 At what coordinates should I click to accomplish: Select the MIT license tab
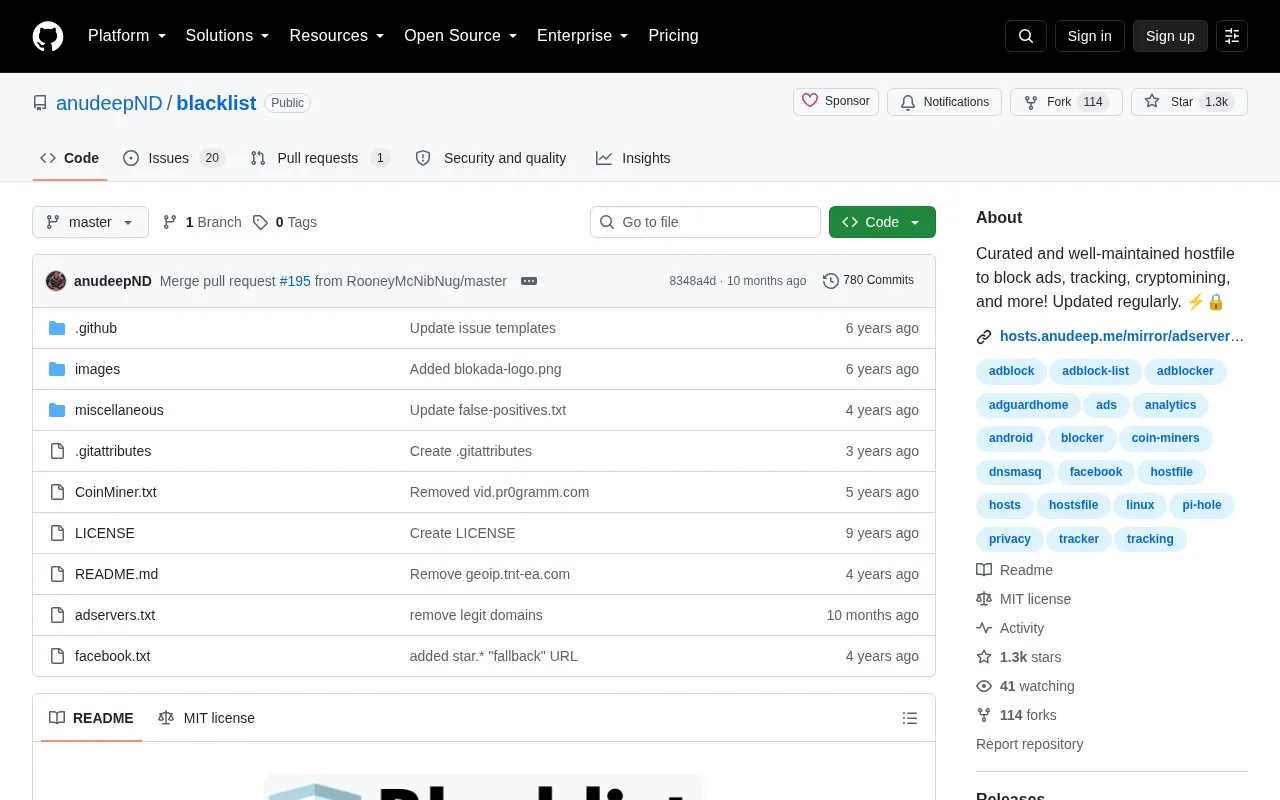(x=206, y=718)
